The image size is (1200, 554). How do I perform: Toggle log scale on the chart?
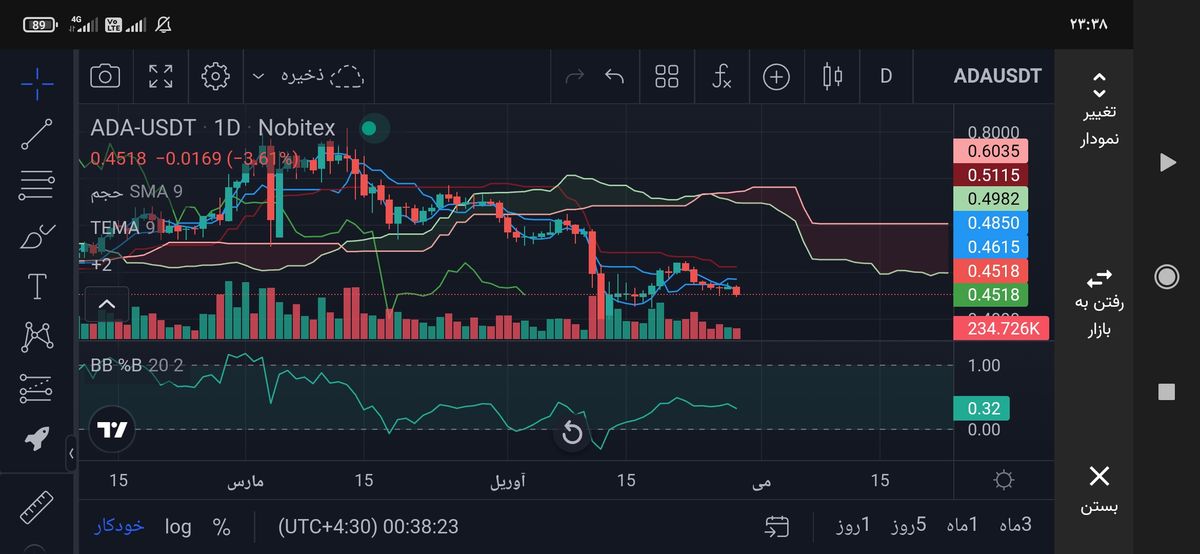[178, 526]
